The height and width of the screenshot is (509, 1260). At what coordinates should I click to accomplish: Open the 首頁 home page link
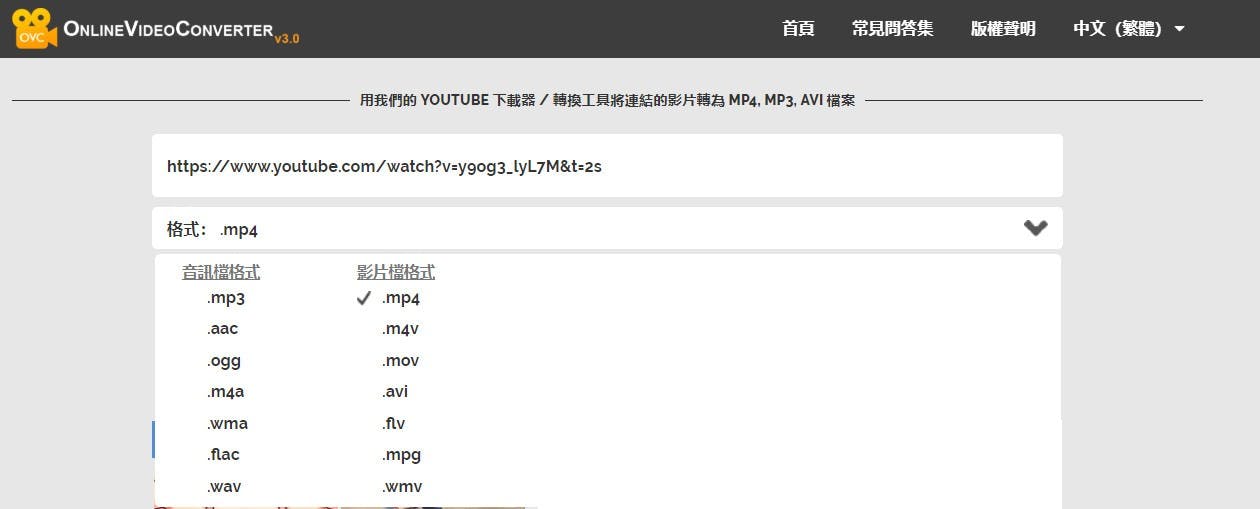click(x=798, y=29)
